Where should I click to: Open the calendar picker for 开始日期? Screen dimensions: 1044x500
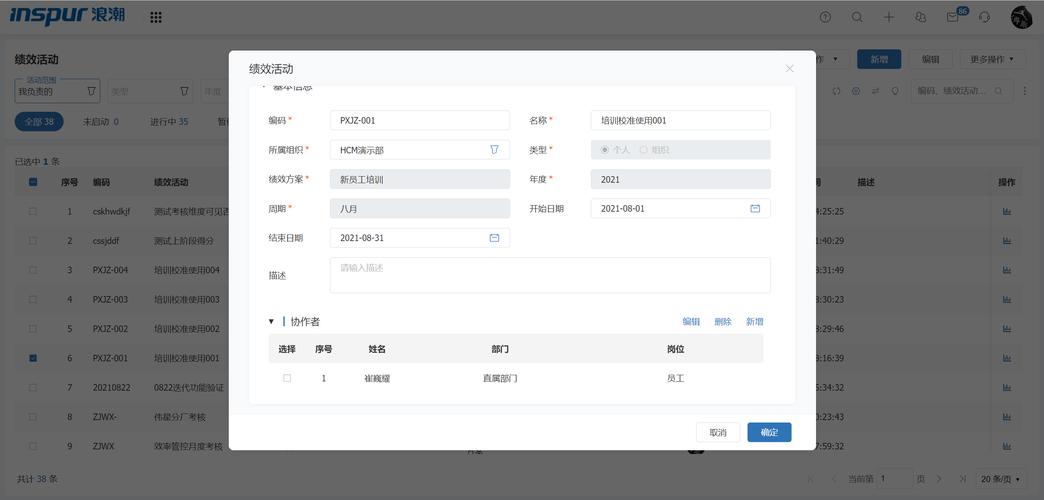point(755,208)
